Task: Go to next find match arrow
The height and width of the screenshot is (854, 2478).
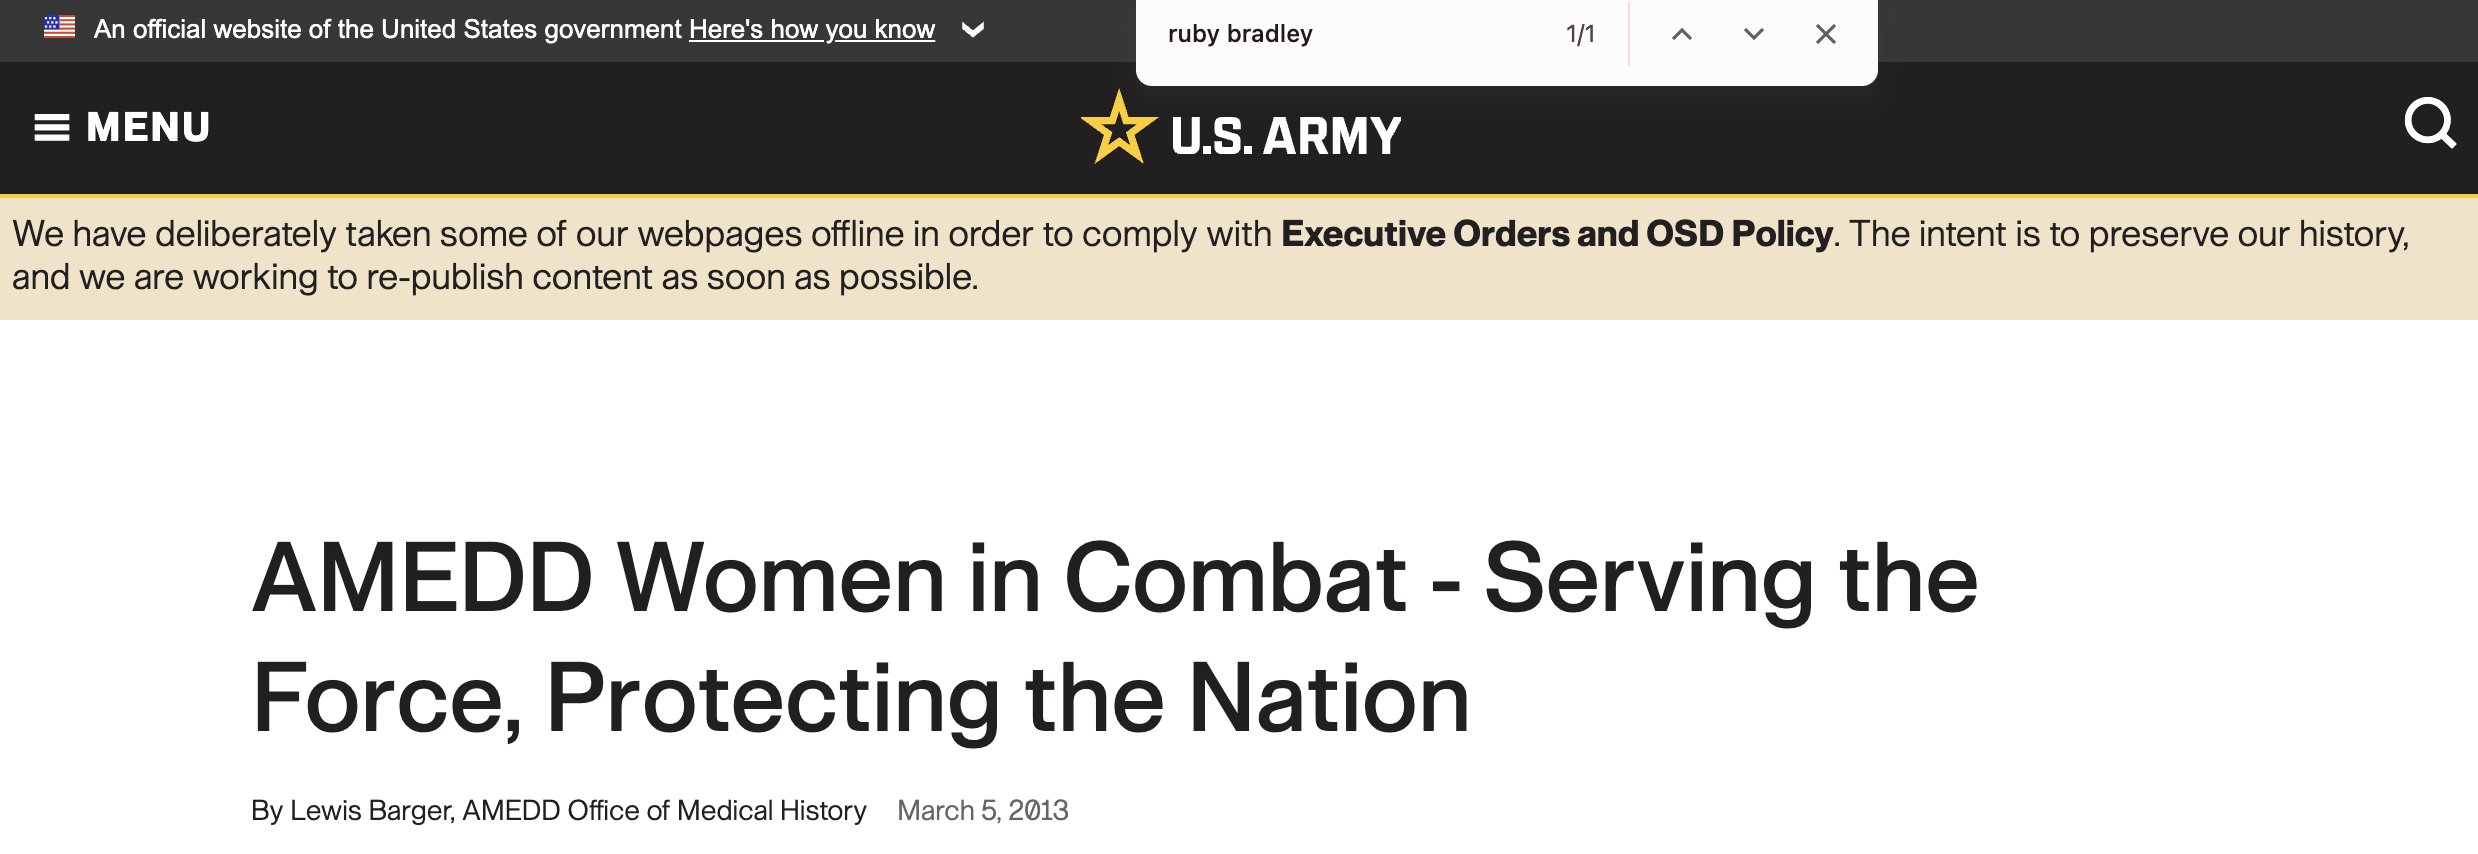Action: pos(1754,34)
